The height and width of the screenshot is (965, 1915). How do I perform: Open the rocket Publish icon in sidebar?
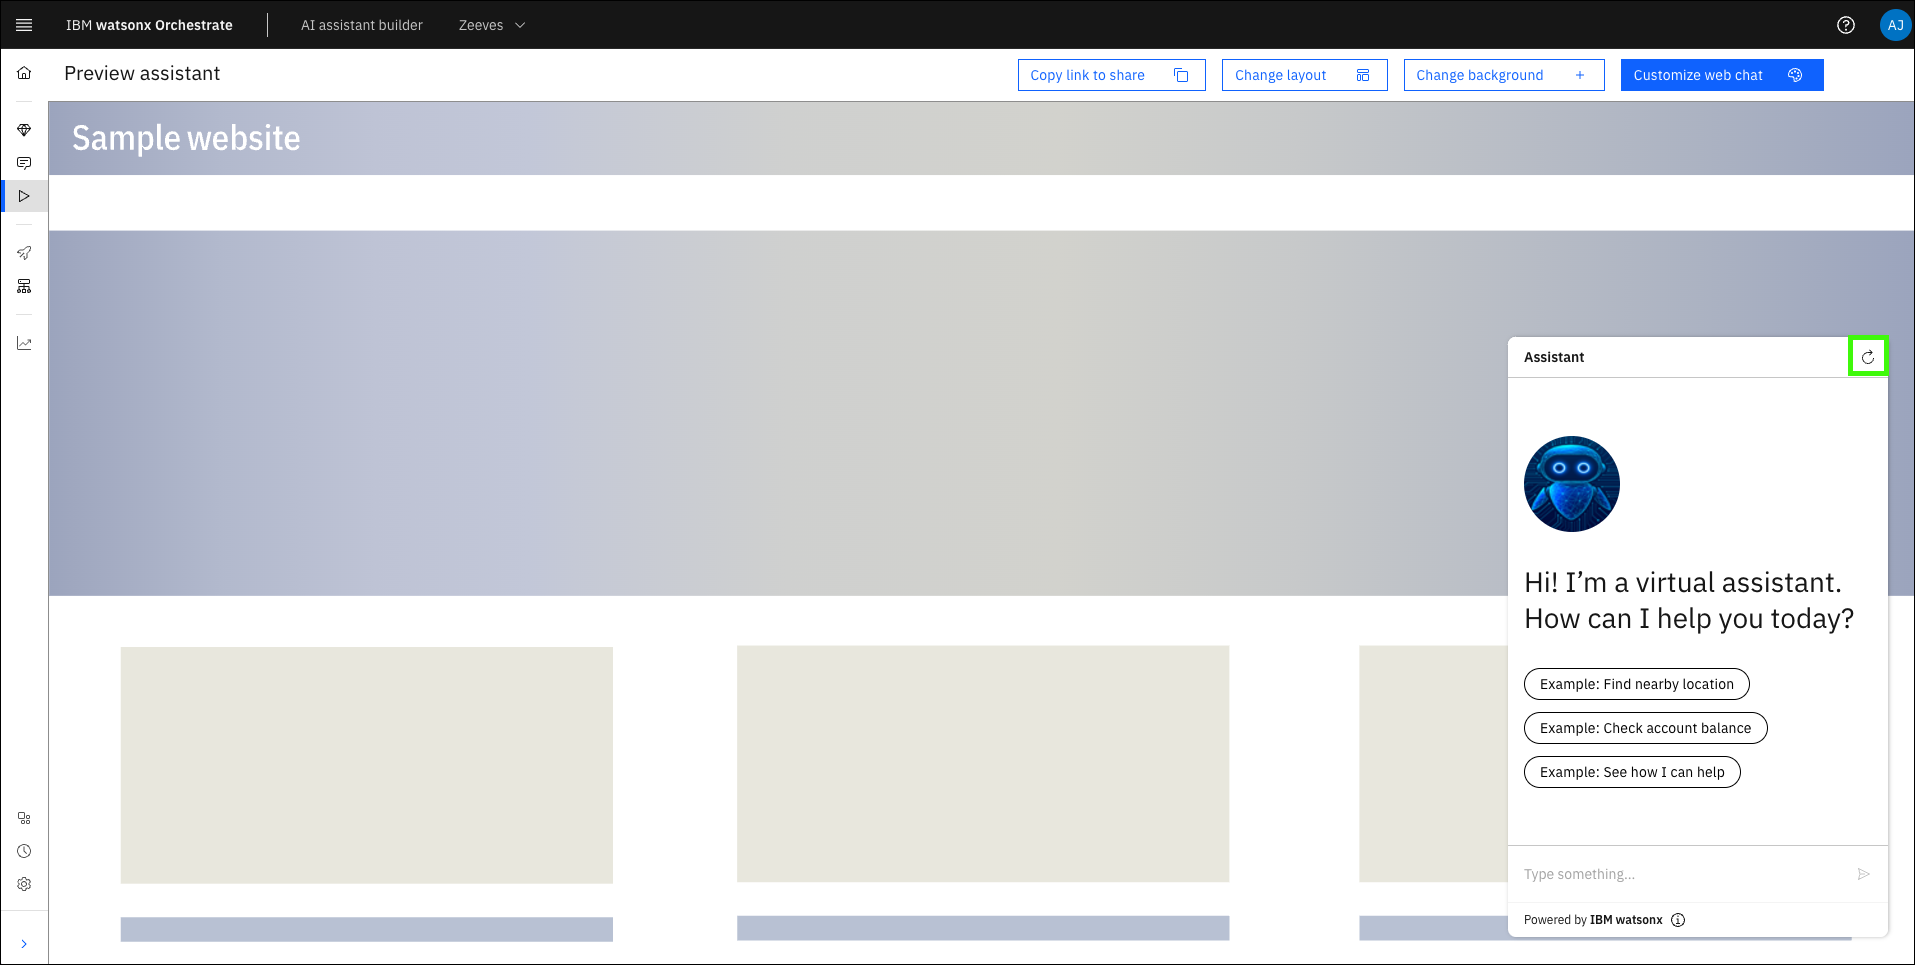[24, 253]
